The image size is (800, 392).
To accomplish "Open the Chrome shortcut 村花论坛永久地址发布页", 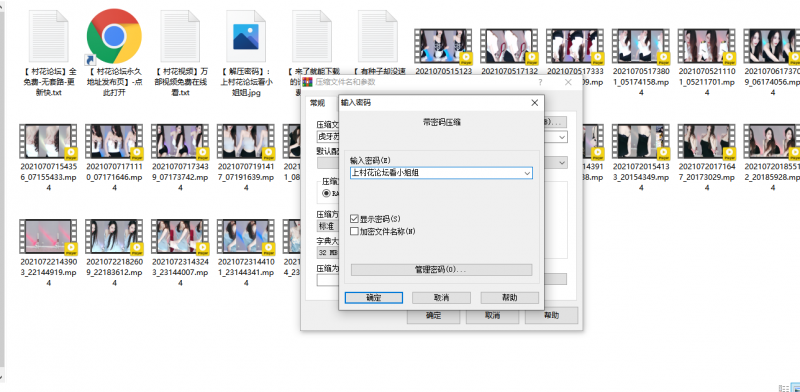I will (x=114, y=36).
